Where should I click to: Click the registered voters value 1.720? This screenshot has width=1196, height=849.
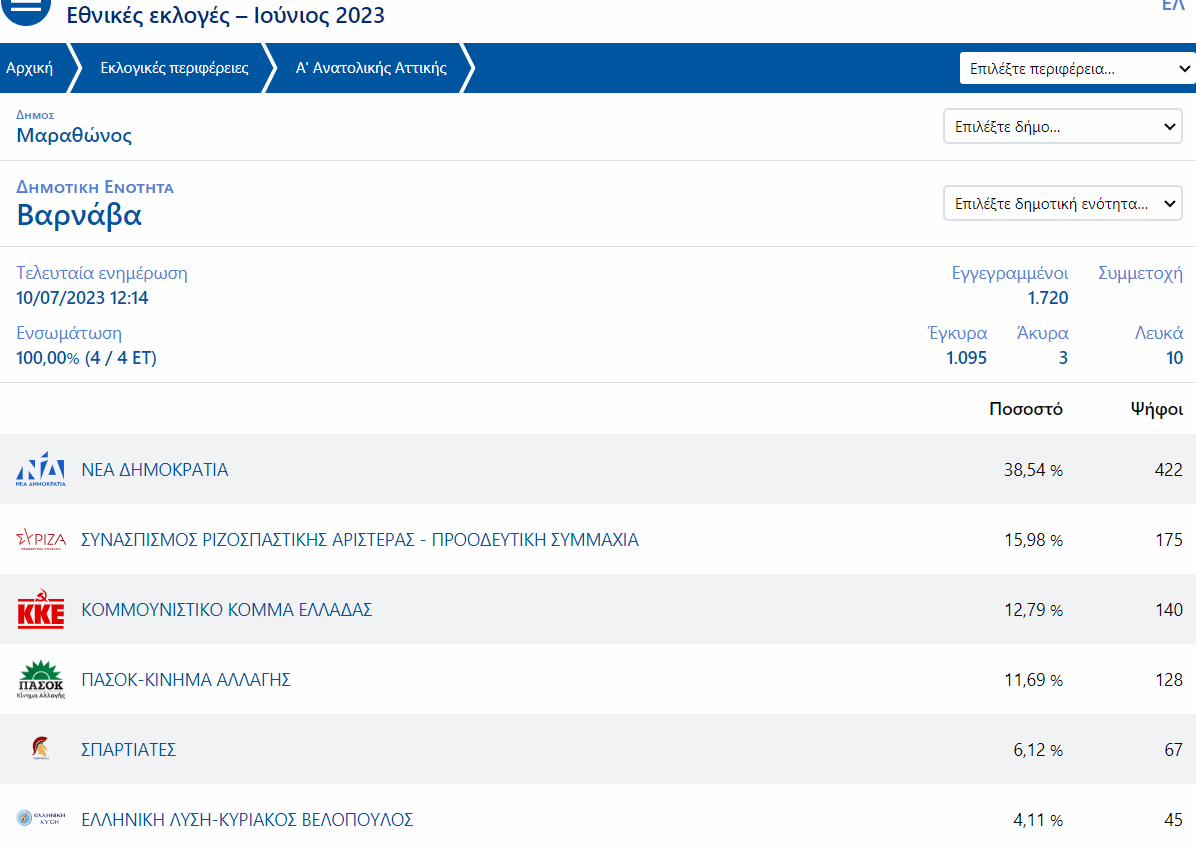1047,298
